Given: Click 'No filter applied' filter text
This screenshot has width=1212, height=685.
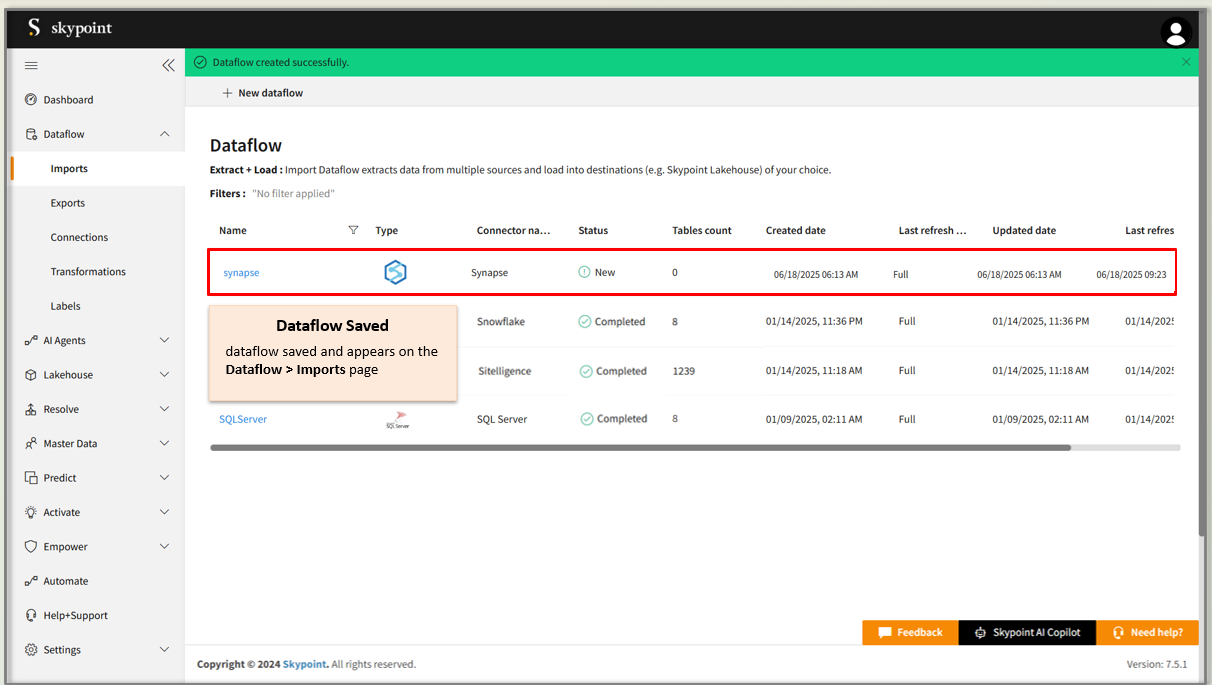Looking at the screenshot, I should pos(293,194).
